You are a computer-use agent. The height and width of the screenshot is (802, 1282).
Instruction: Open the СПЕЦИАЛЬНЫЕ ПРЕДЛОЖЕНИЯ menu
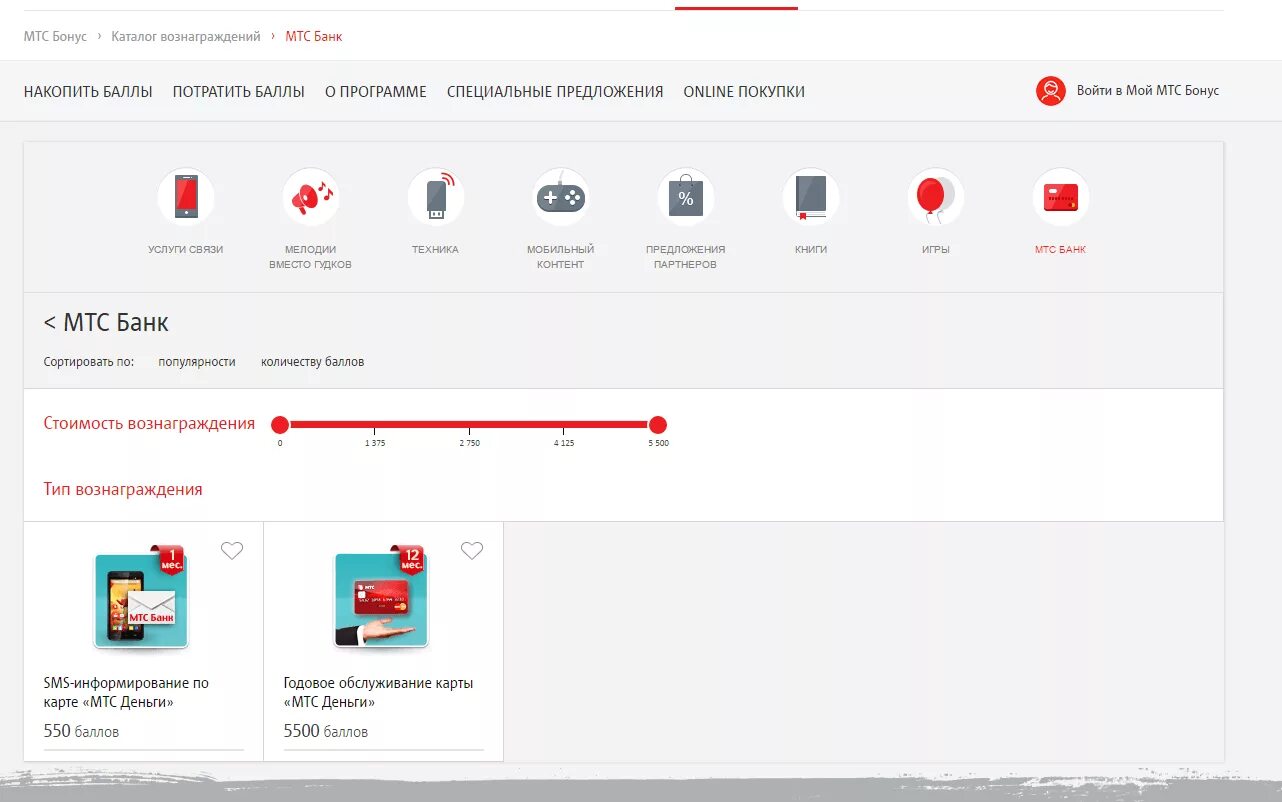555,92
